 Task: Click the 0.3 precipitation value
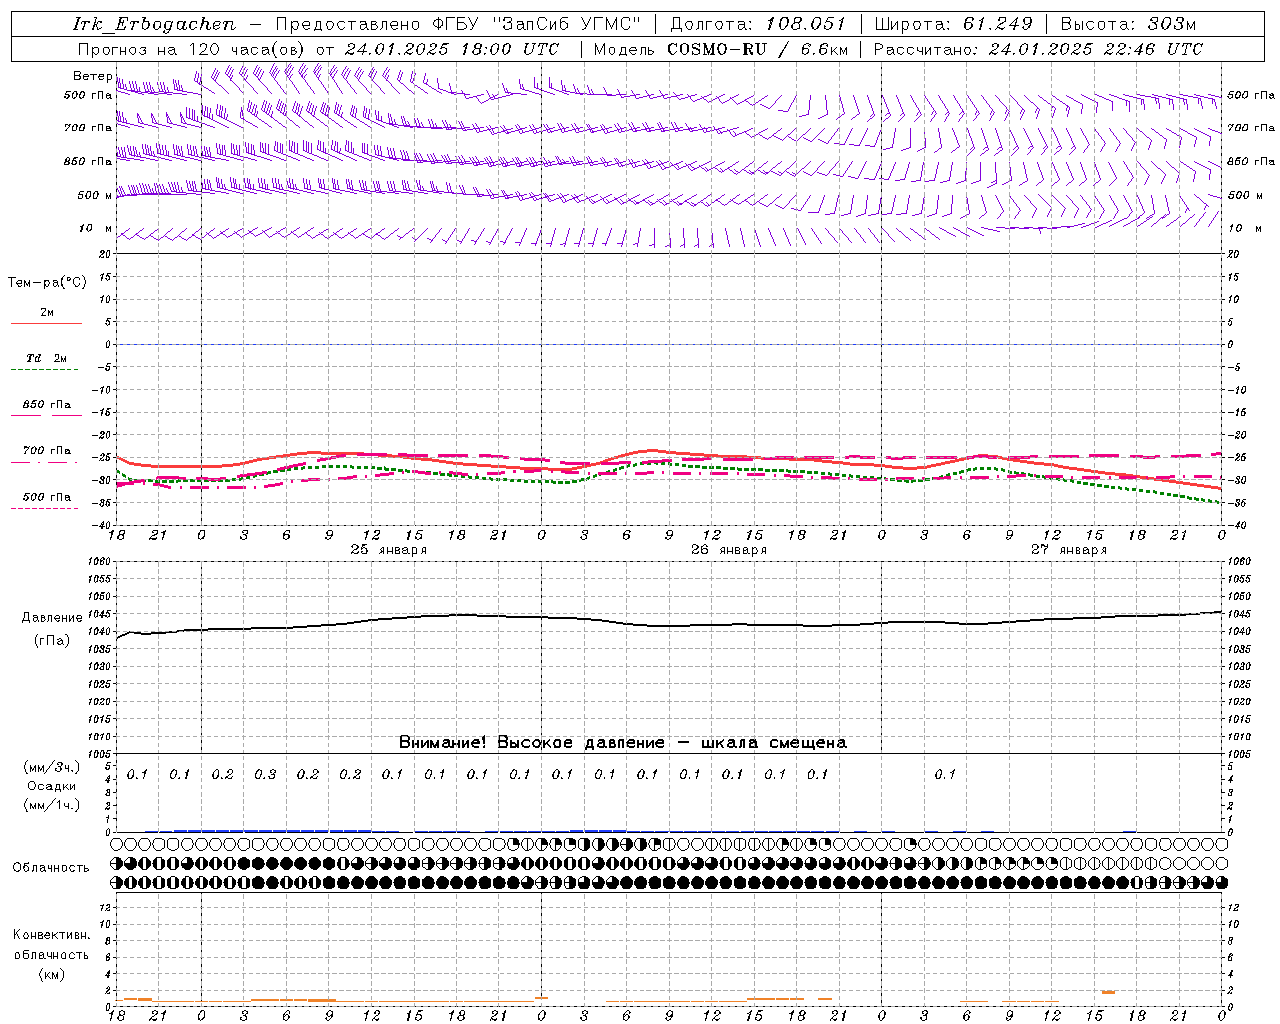[x=265, y=774]
